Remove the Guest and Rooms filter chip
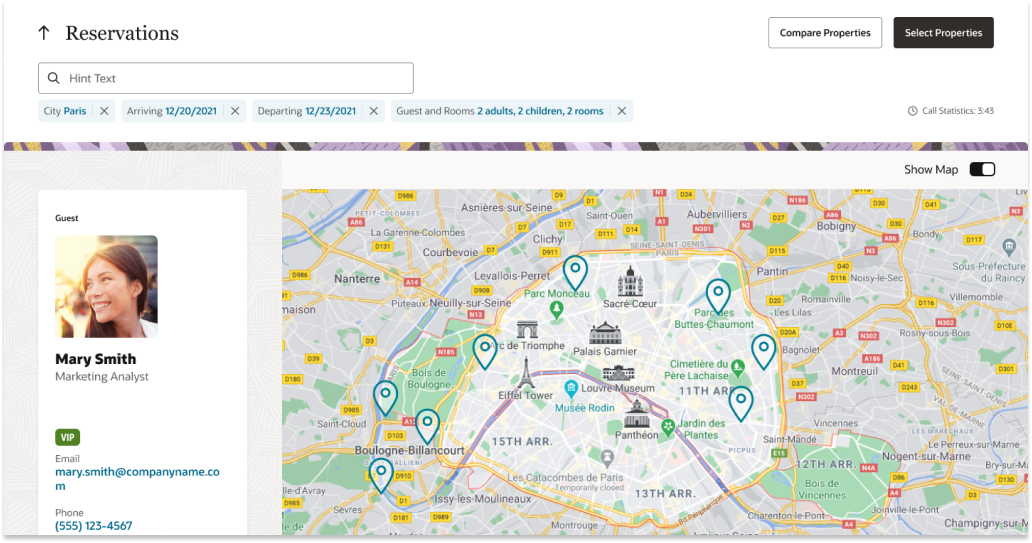This screenshot has height=543, width=1032. click(x=622, y=111)
